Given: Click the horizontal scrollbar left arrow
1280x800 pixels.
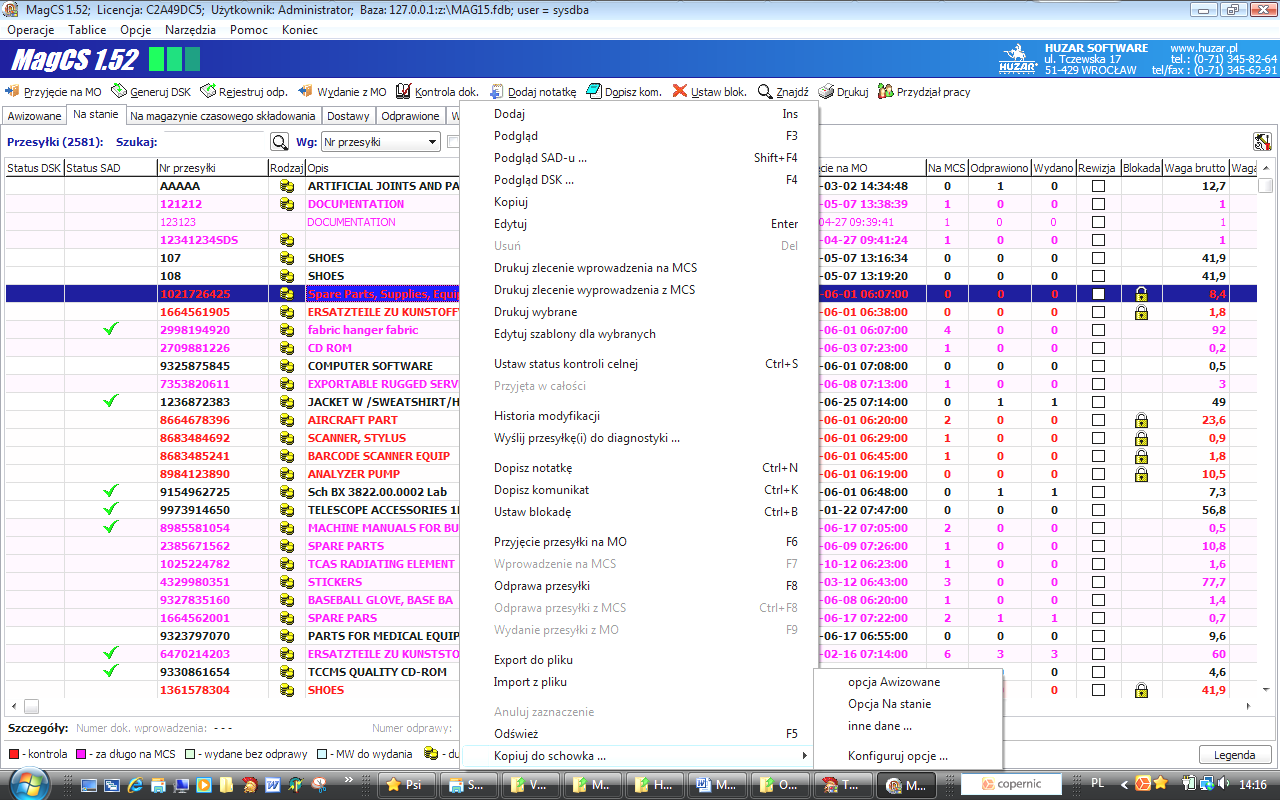Looking at the screenshot, I should [13, 706].
